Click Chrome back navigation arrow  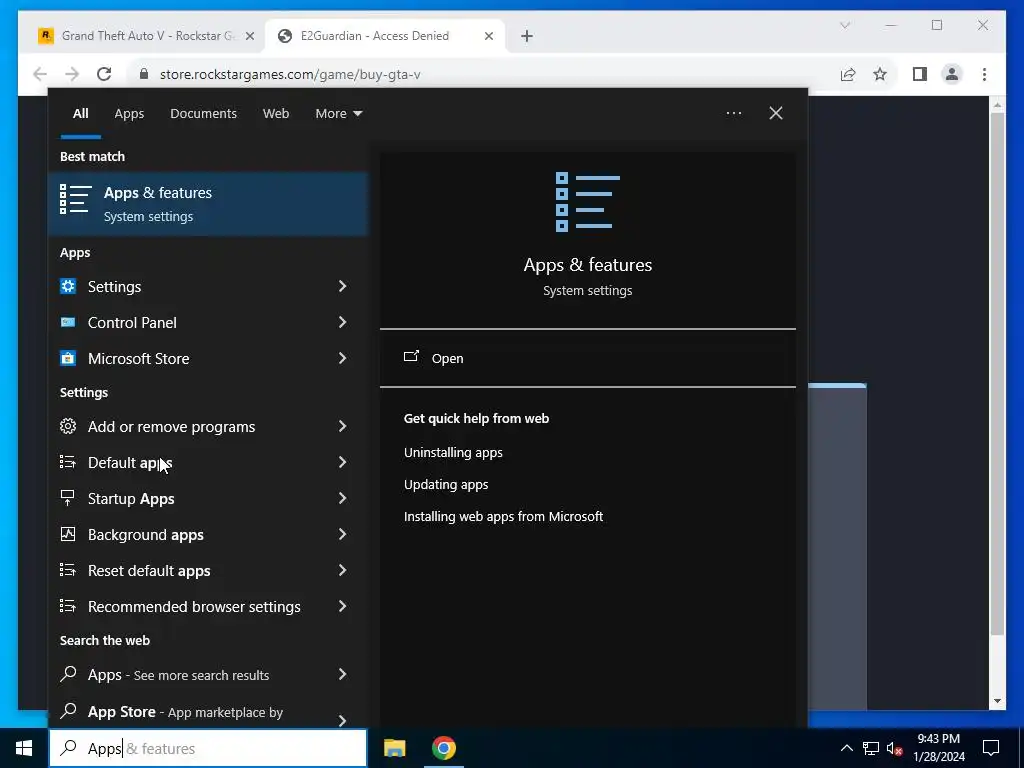pyautogui.click(x=40, y=74)
